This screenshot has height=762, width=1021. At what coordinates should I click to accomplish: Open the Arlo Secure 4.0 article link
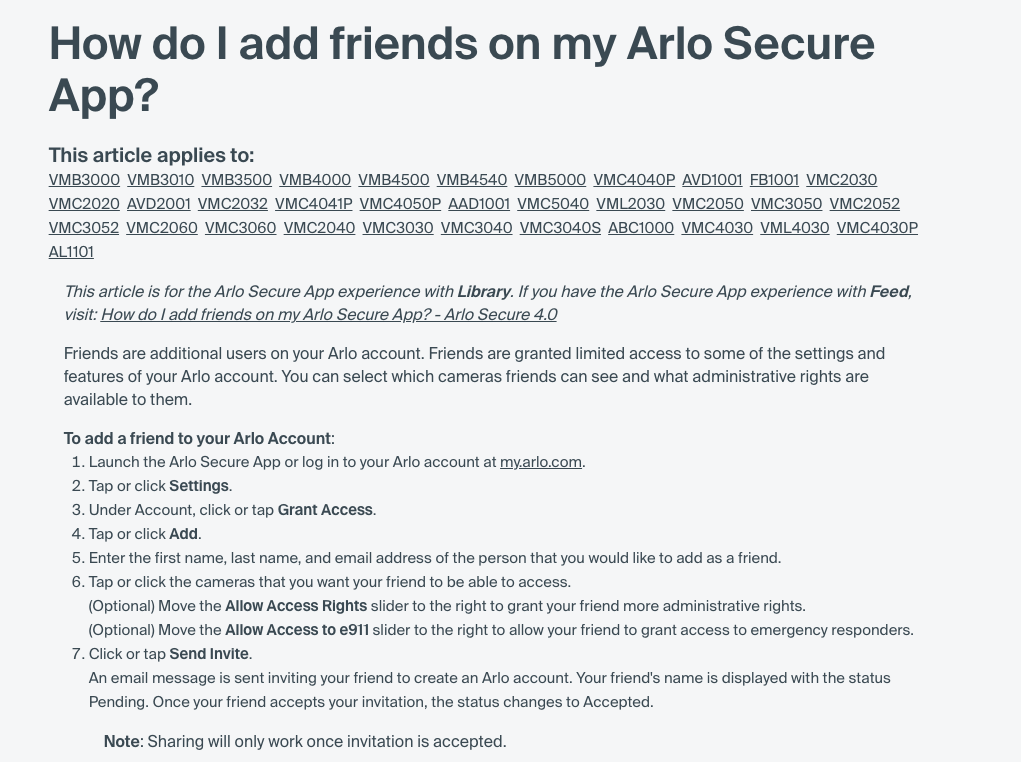pyautogui.click(x=329, y=315)
